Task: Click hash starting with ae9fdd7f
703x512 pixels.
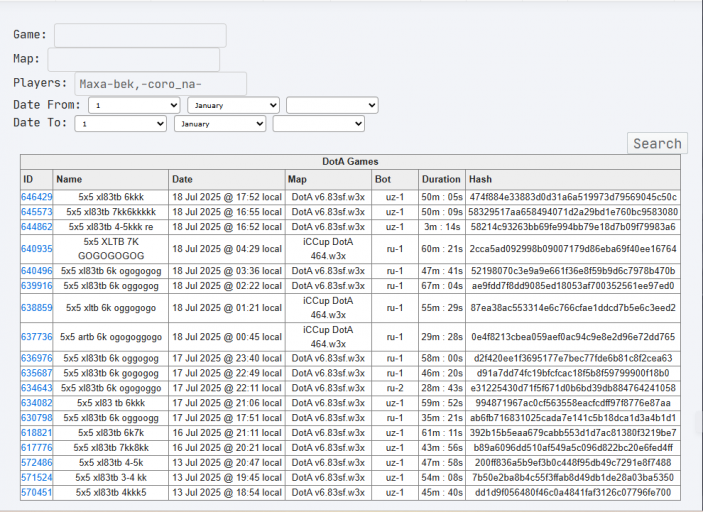Action: point(573,286)
